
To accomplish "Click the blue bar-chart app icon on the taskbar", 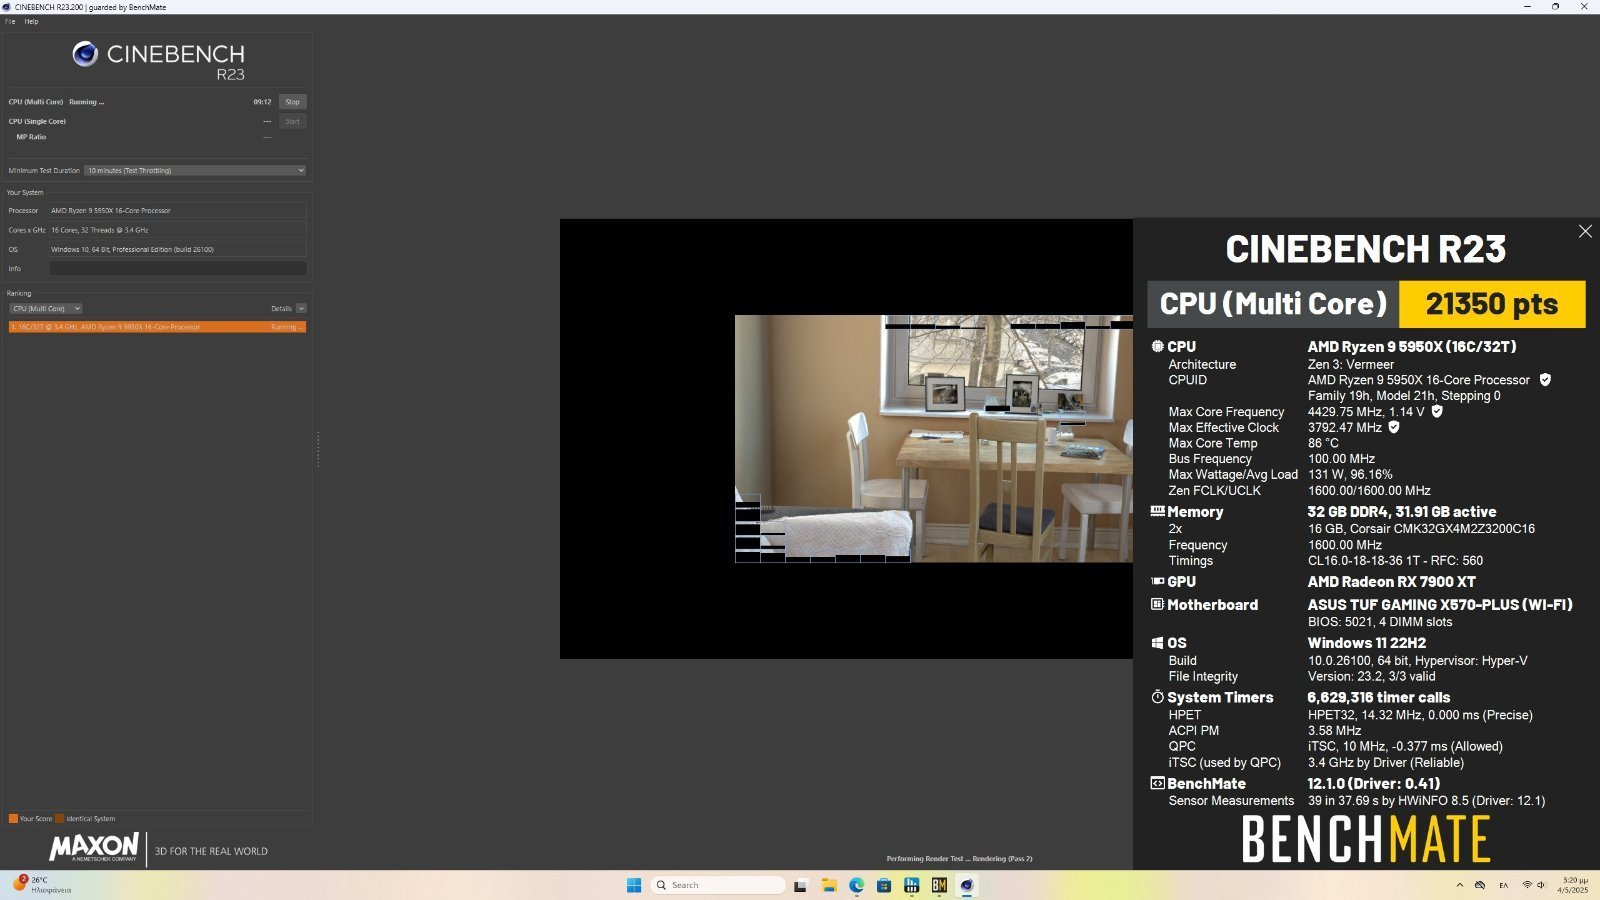I will 911,885.
